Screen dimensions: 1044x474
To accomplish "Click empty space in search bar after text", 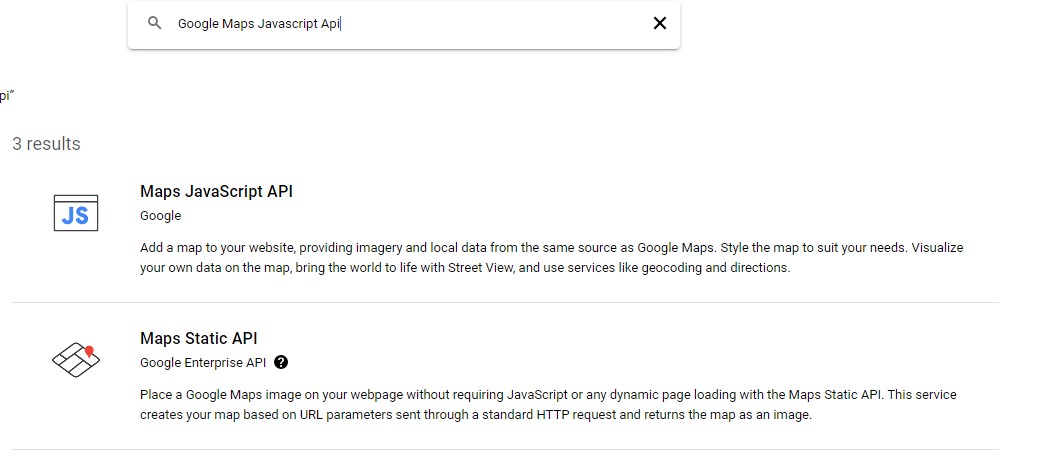I will (x=500, y=24).
